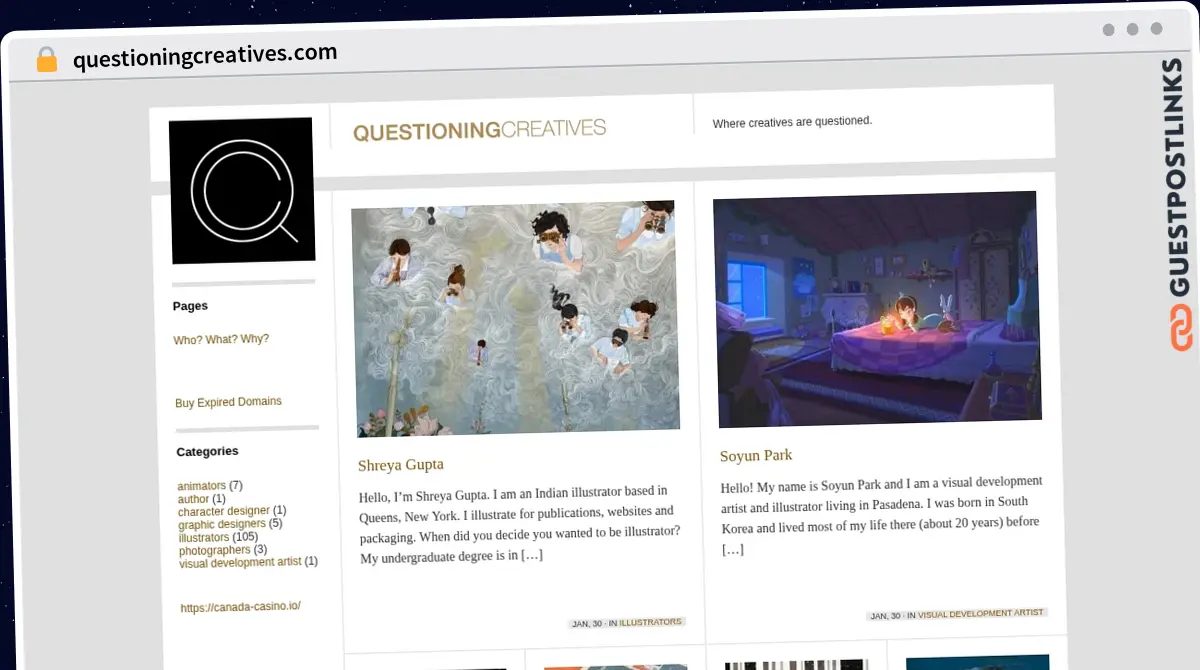This screenshot has width=1200, height=670.
Task: Open the Who? What? Why? page
Action: click(x=221, y=340)
